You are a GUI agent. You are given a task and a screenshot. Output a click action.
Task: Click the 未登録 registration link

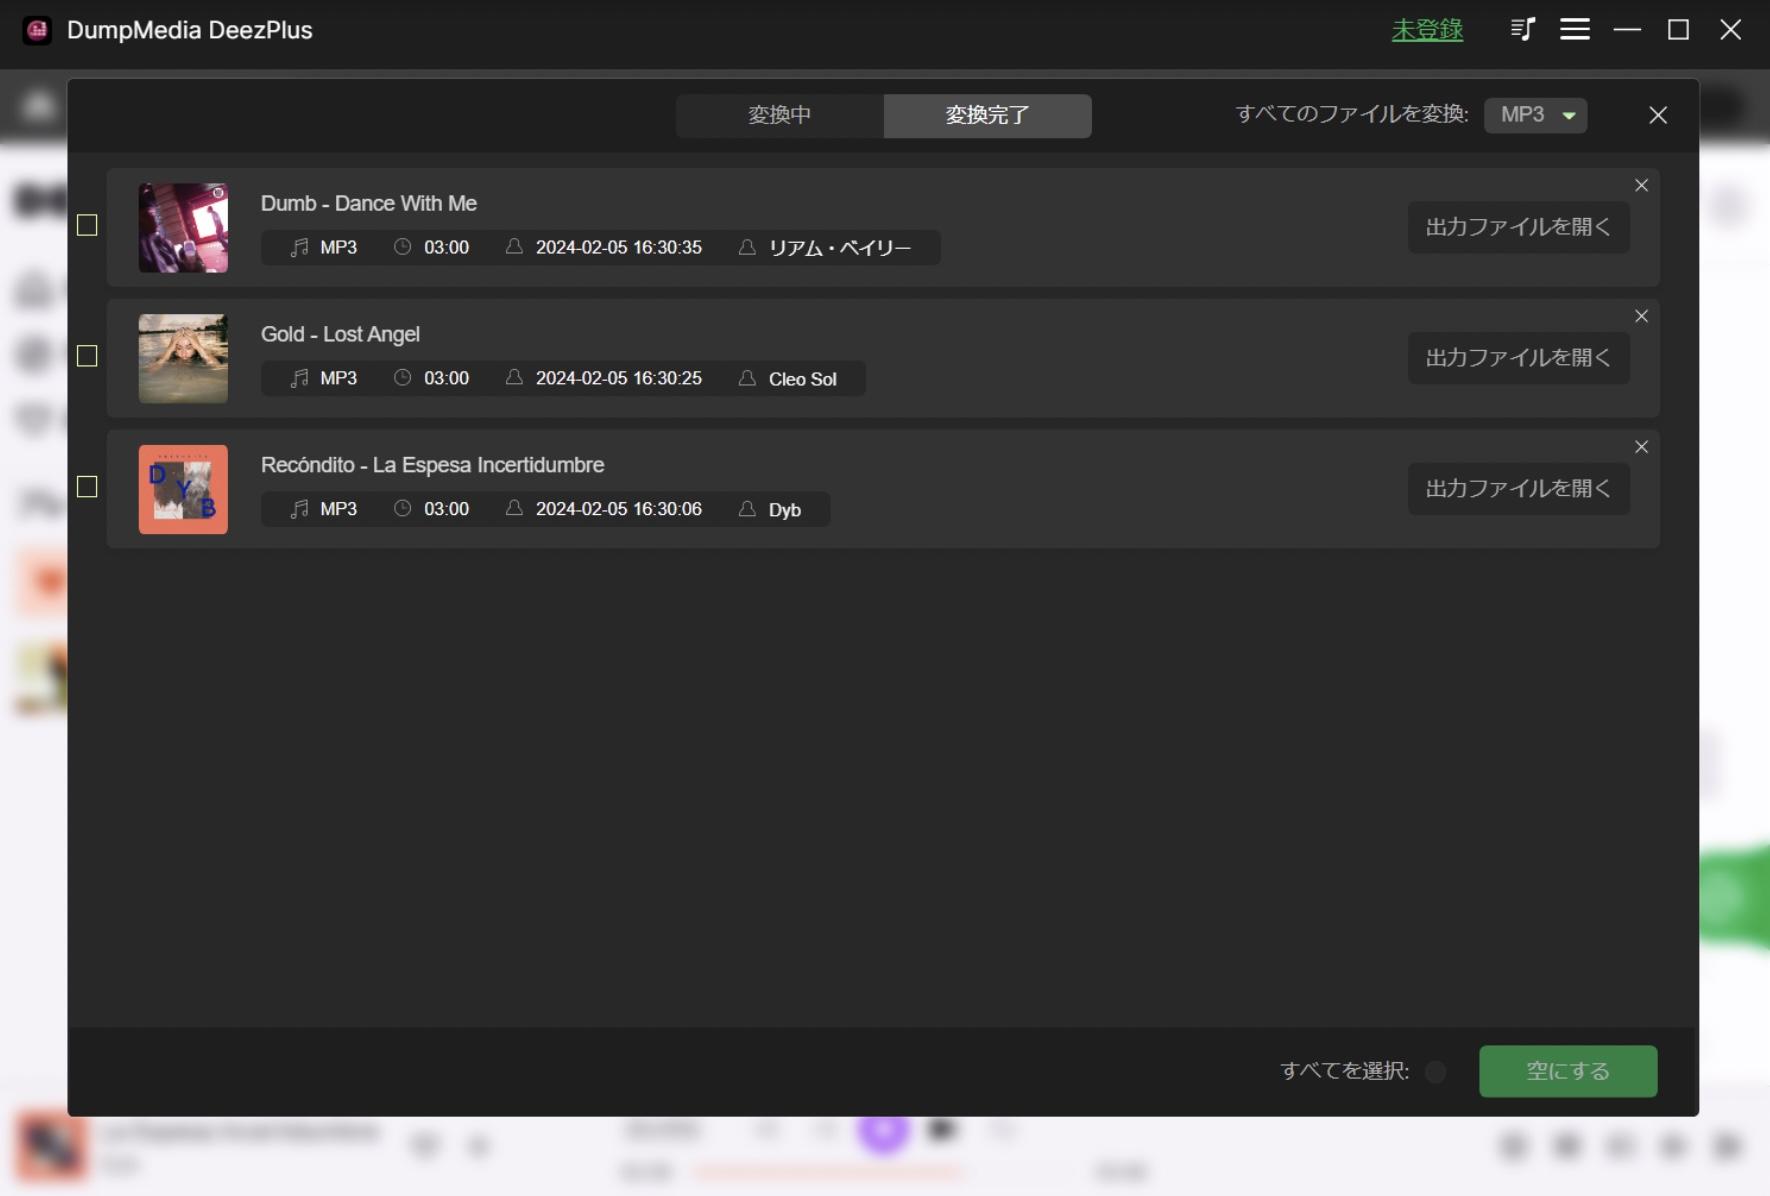(1427, 30)
